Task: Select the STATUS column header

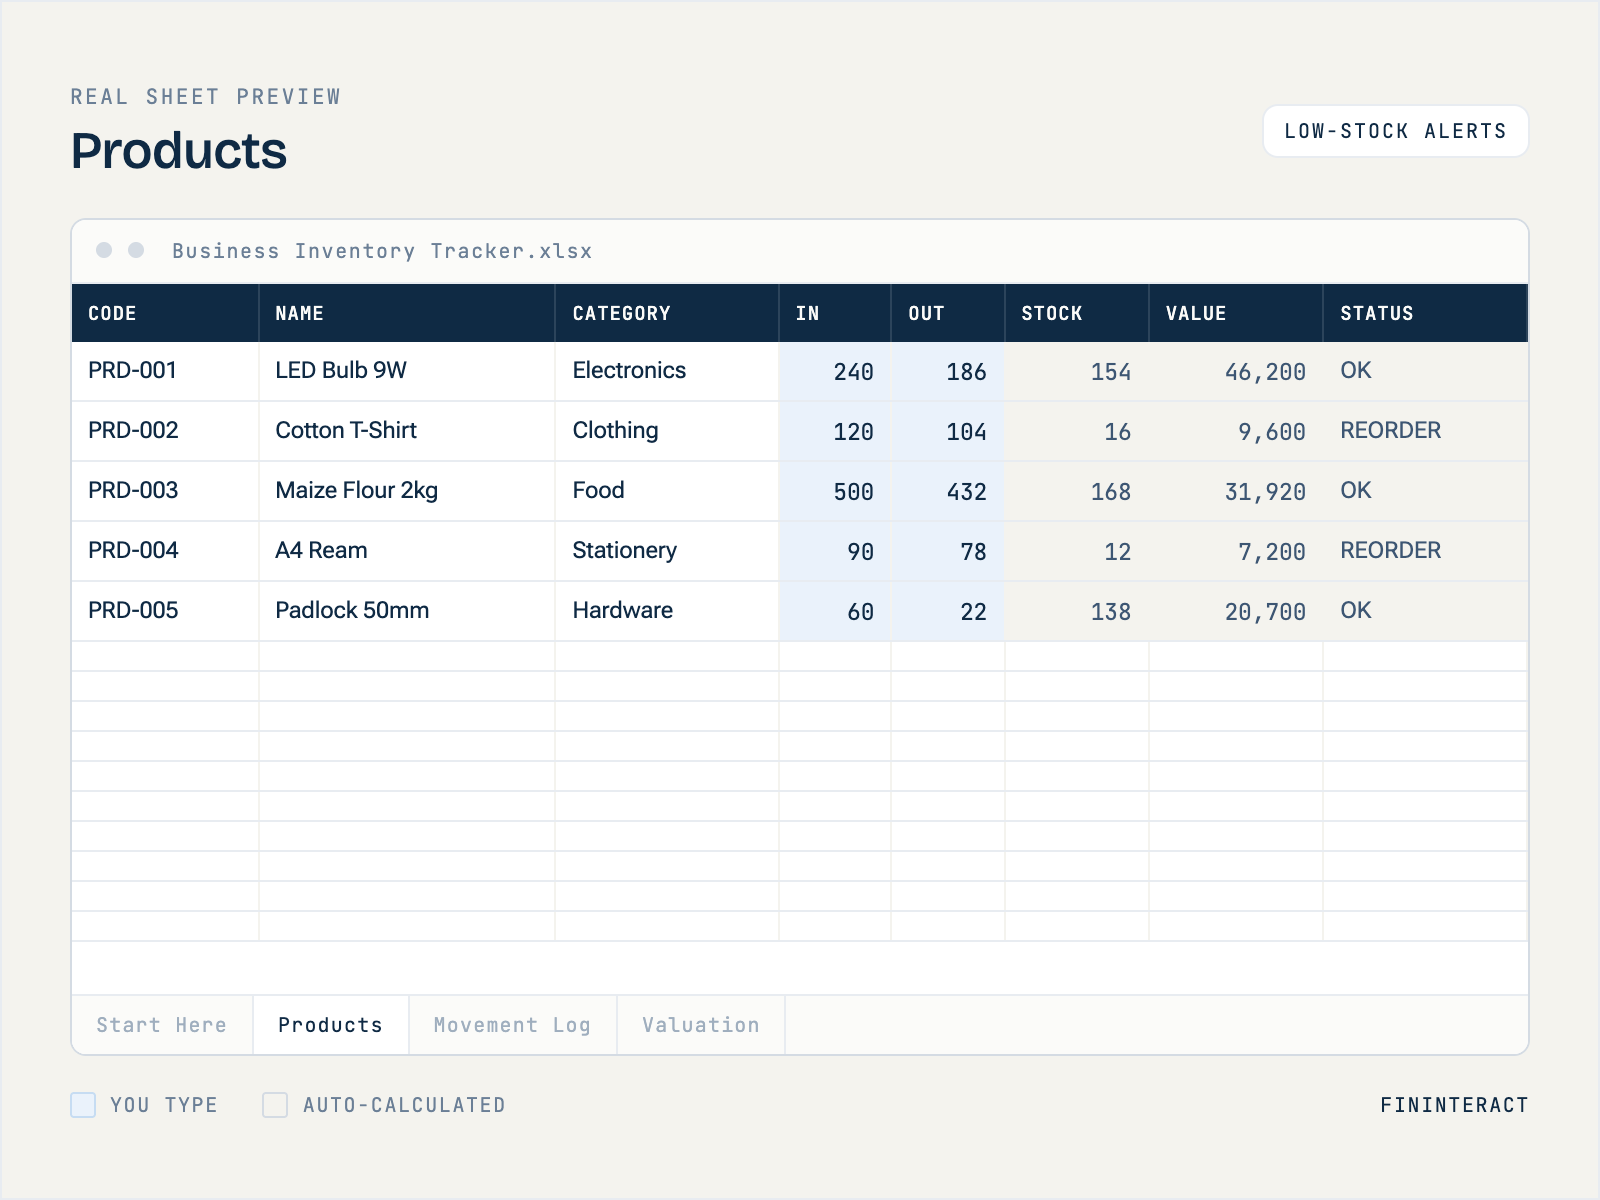Action: (x=1426, y=313)
